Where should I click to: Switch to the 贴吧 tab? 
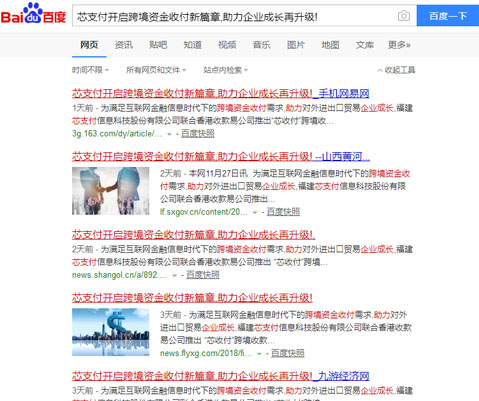pyautogui.click(x=158, y=45)
